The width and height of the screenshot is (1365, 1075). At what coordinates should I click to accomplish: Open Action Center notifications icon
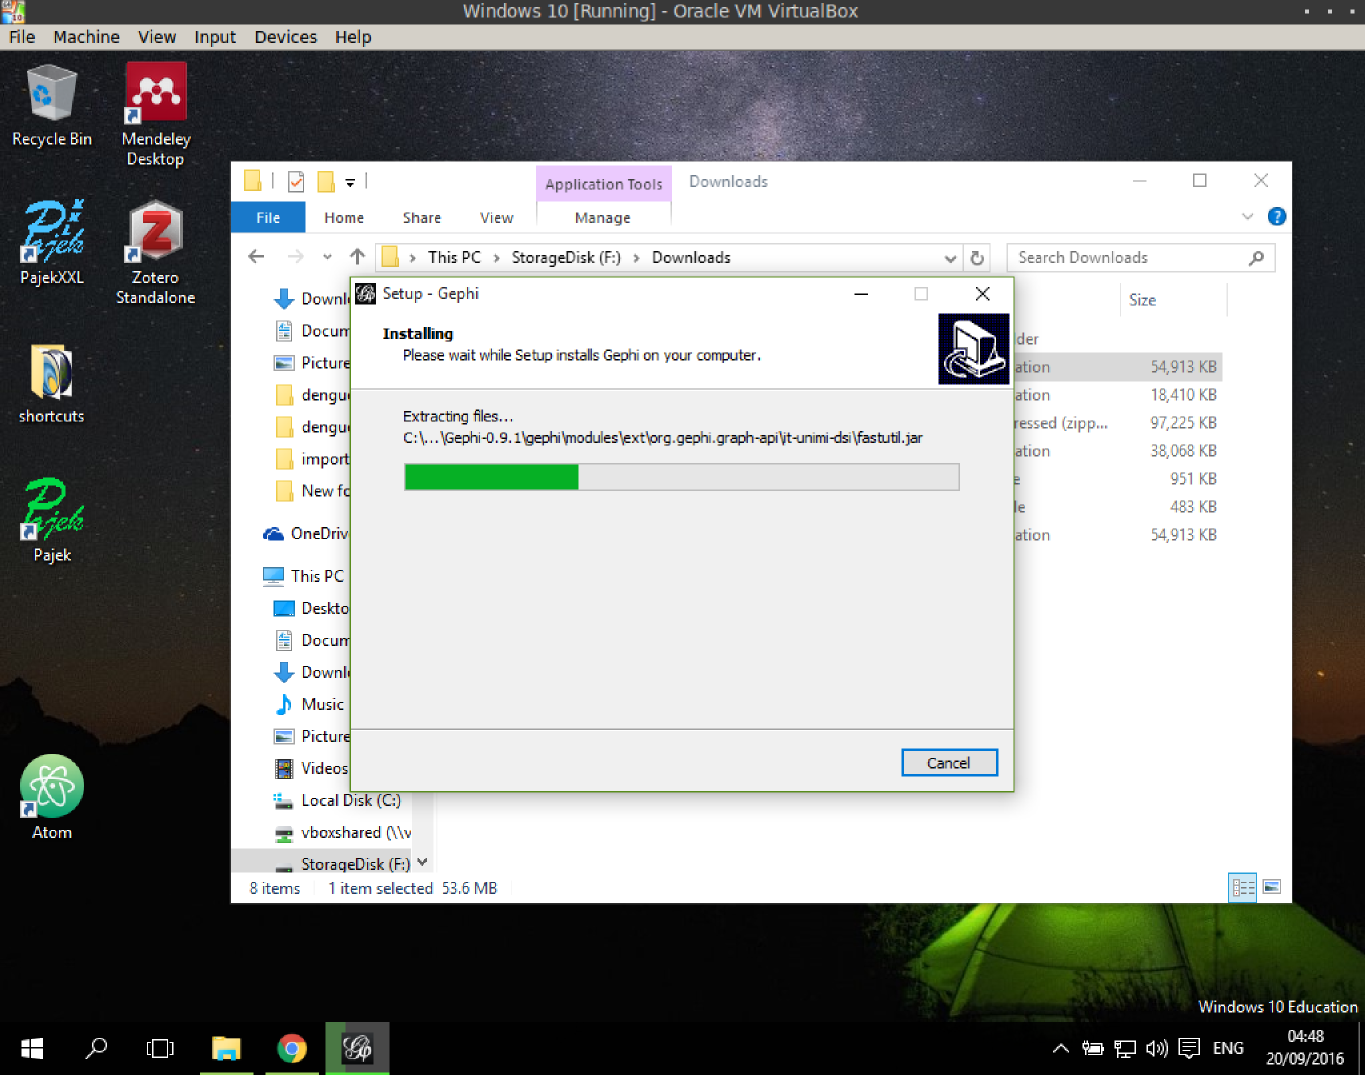[1189, 1048]
